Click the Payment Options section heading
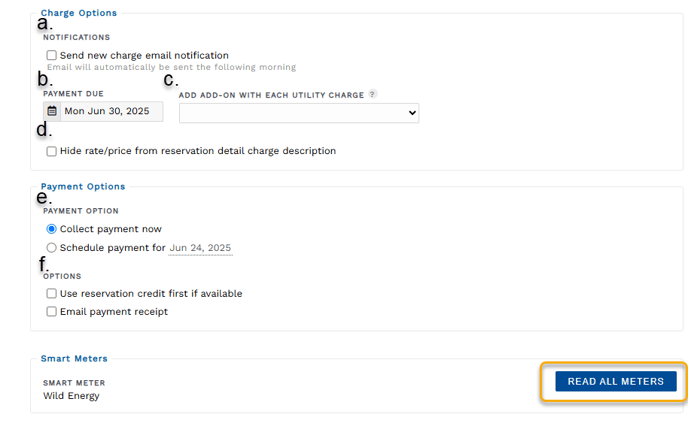This screenshot has width=688, height=423. coord(83,186)
